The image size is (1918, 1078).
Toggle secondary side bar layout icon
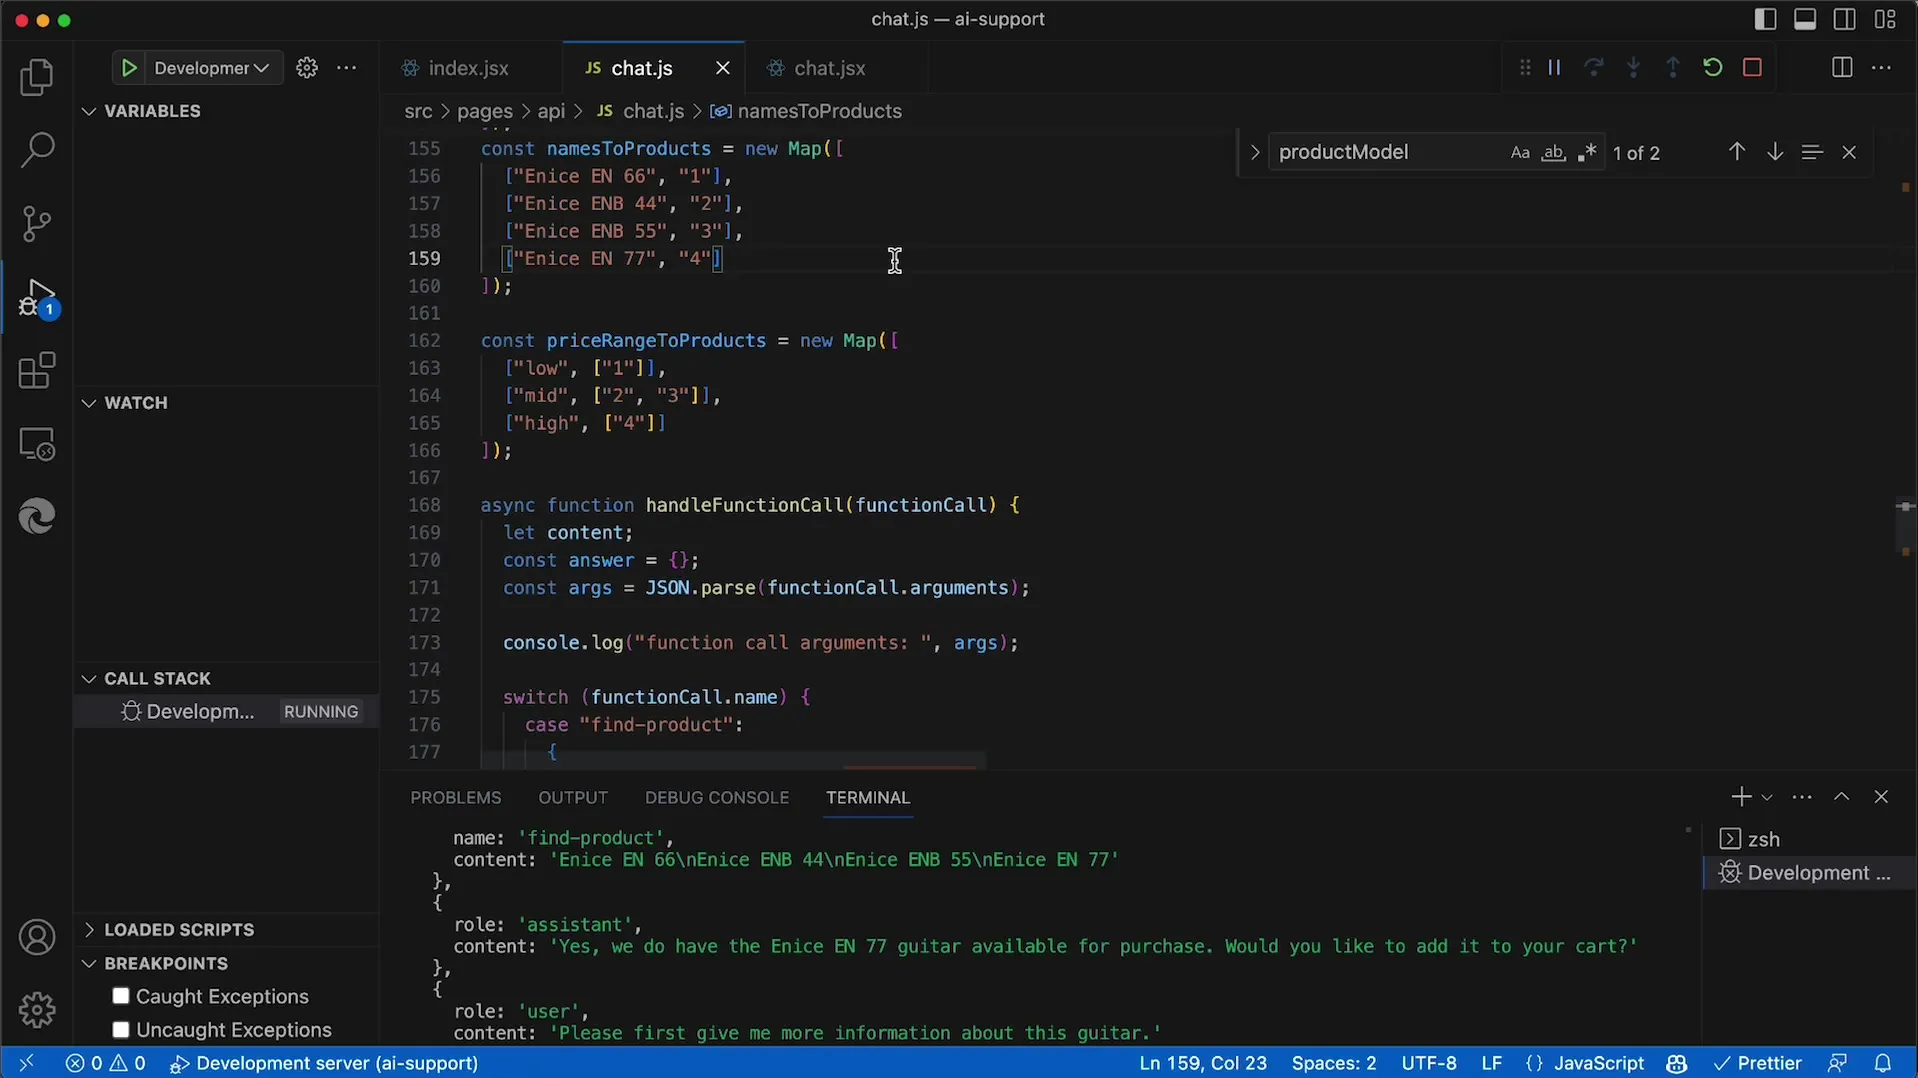tap(1845, 19)
